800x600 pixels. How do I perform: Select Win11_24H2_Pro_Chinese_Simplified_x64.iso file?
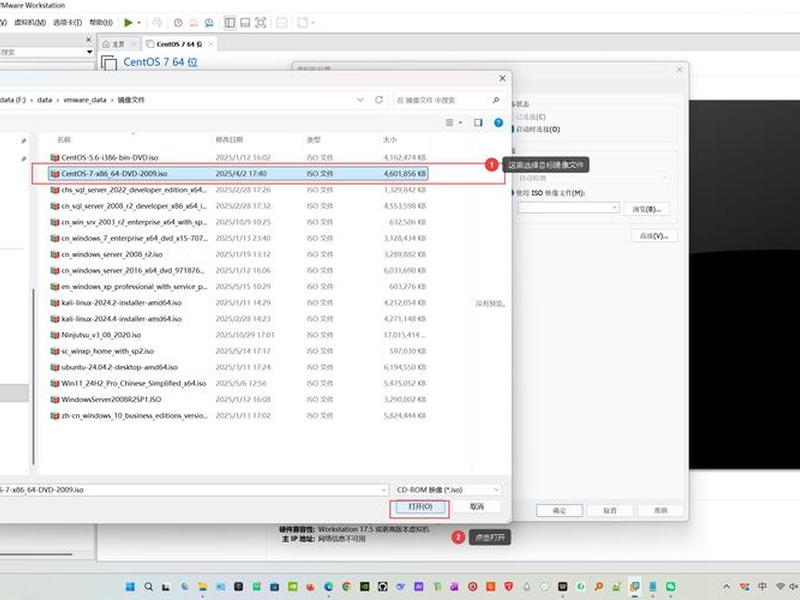pyautogui.click(x=238, y=383)
